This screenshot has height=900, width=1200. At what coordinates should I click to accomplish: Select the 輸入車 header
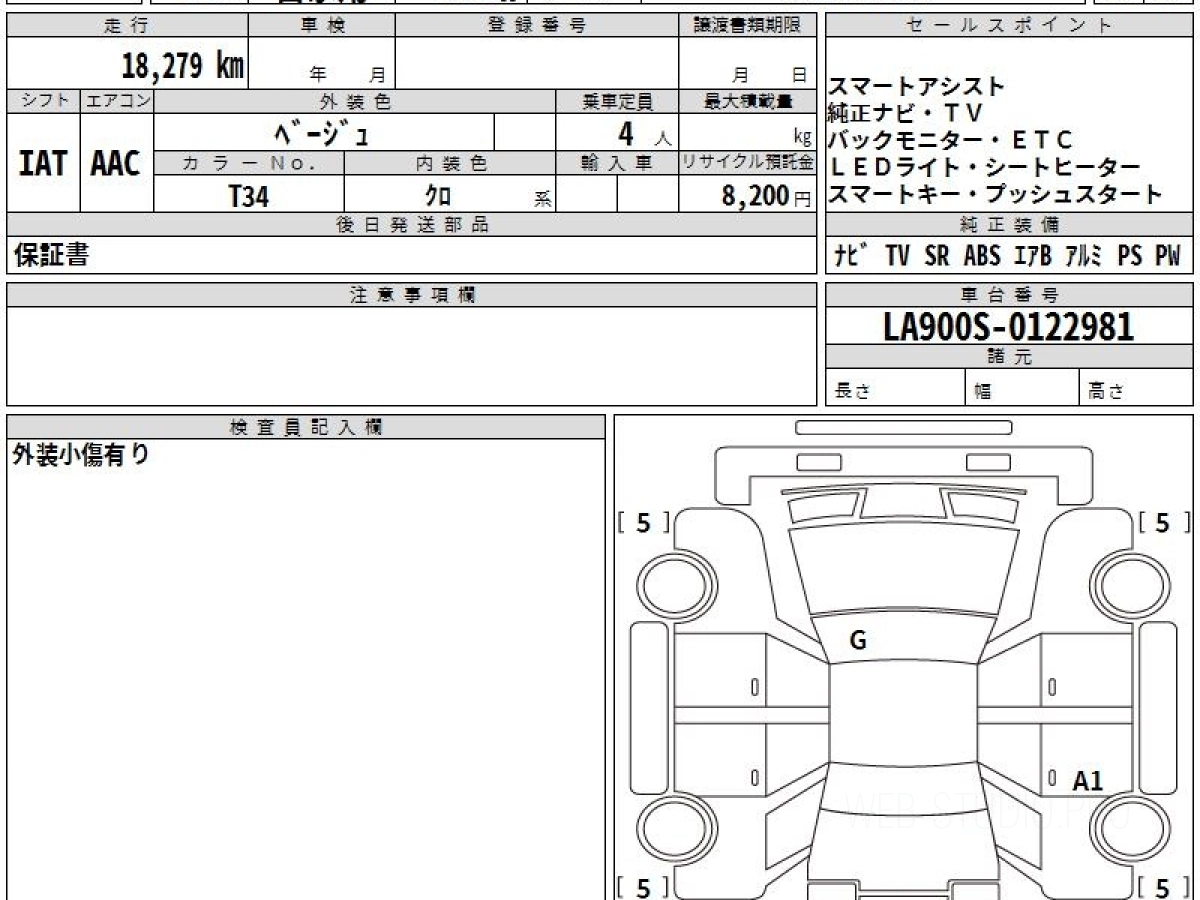(617, 163)
